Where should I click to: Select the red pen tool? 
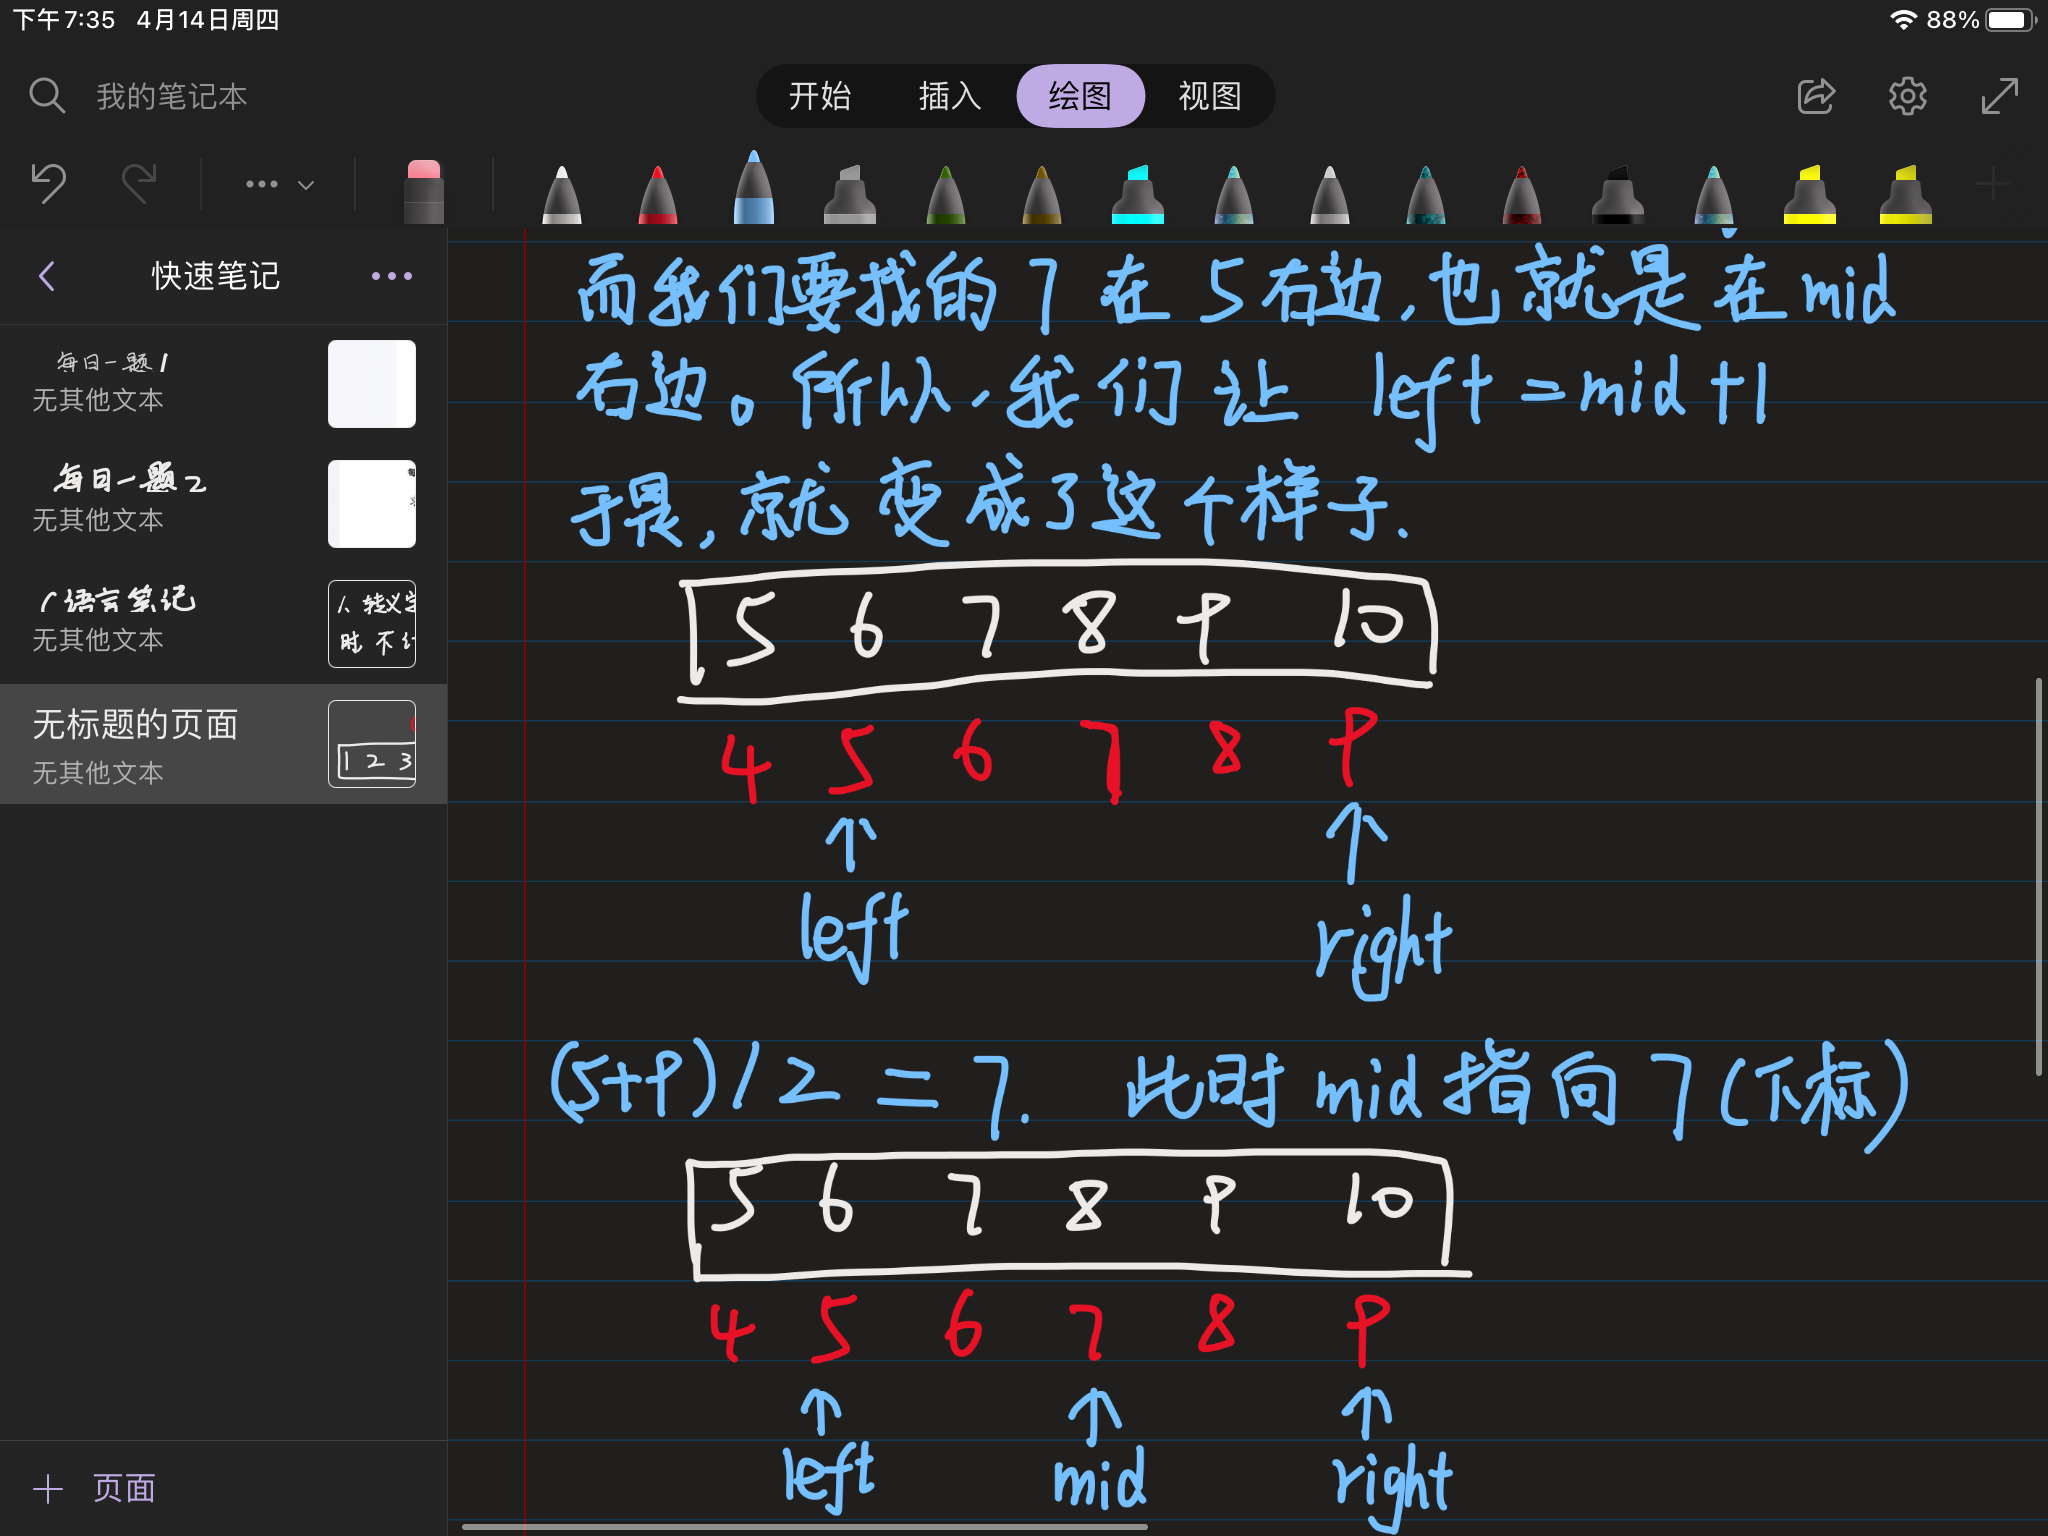coord(657,194)
